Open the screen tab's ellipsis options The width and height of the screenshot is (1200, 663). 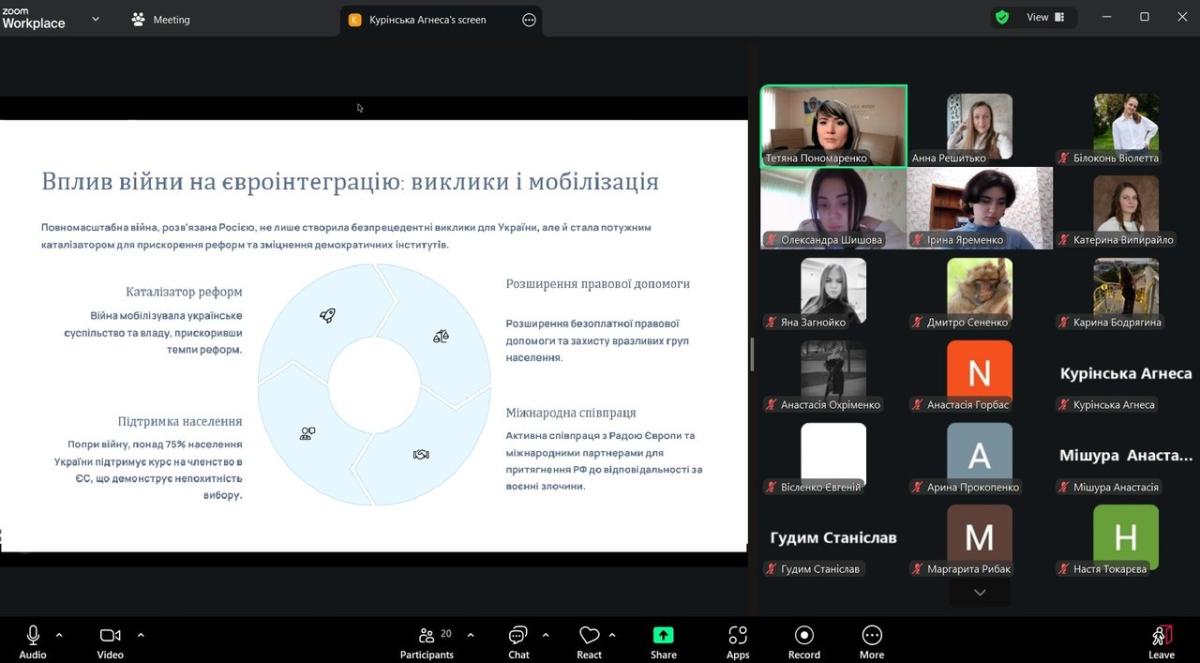529,20
